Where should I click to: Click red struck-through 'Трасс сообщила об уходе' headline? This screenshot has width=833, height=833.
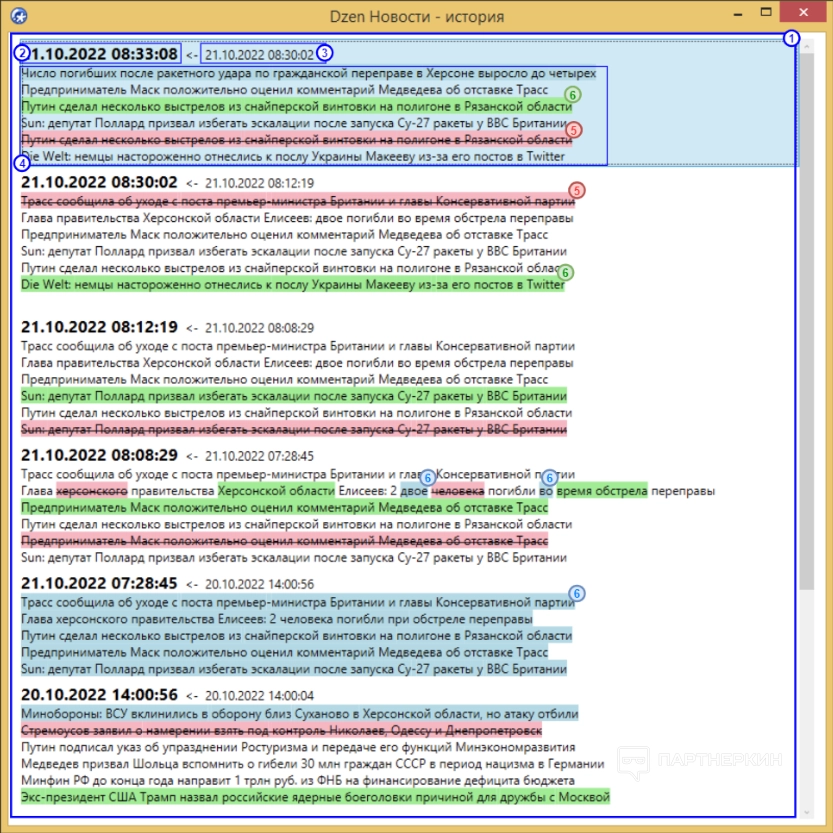coord(298,201)
